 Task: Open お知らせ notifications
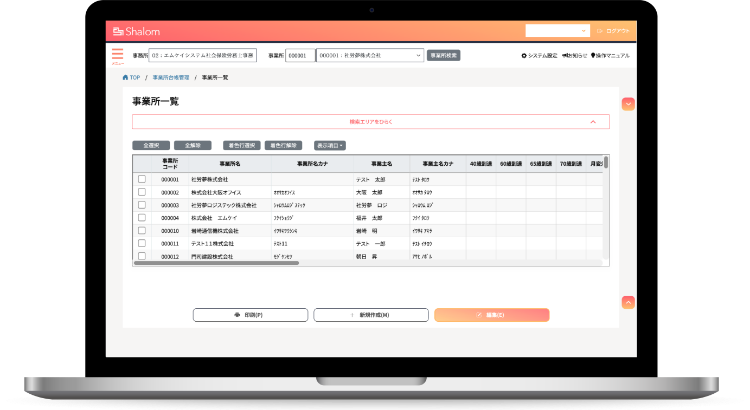574,55
